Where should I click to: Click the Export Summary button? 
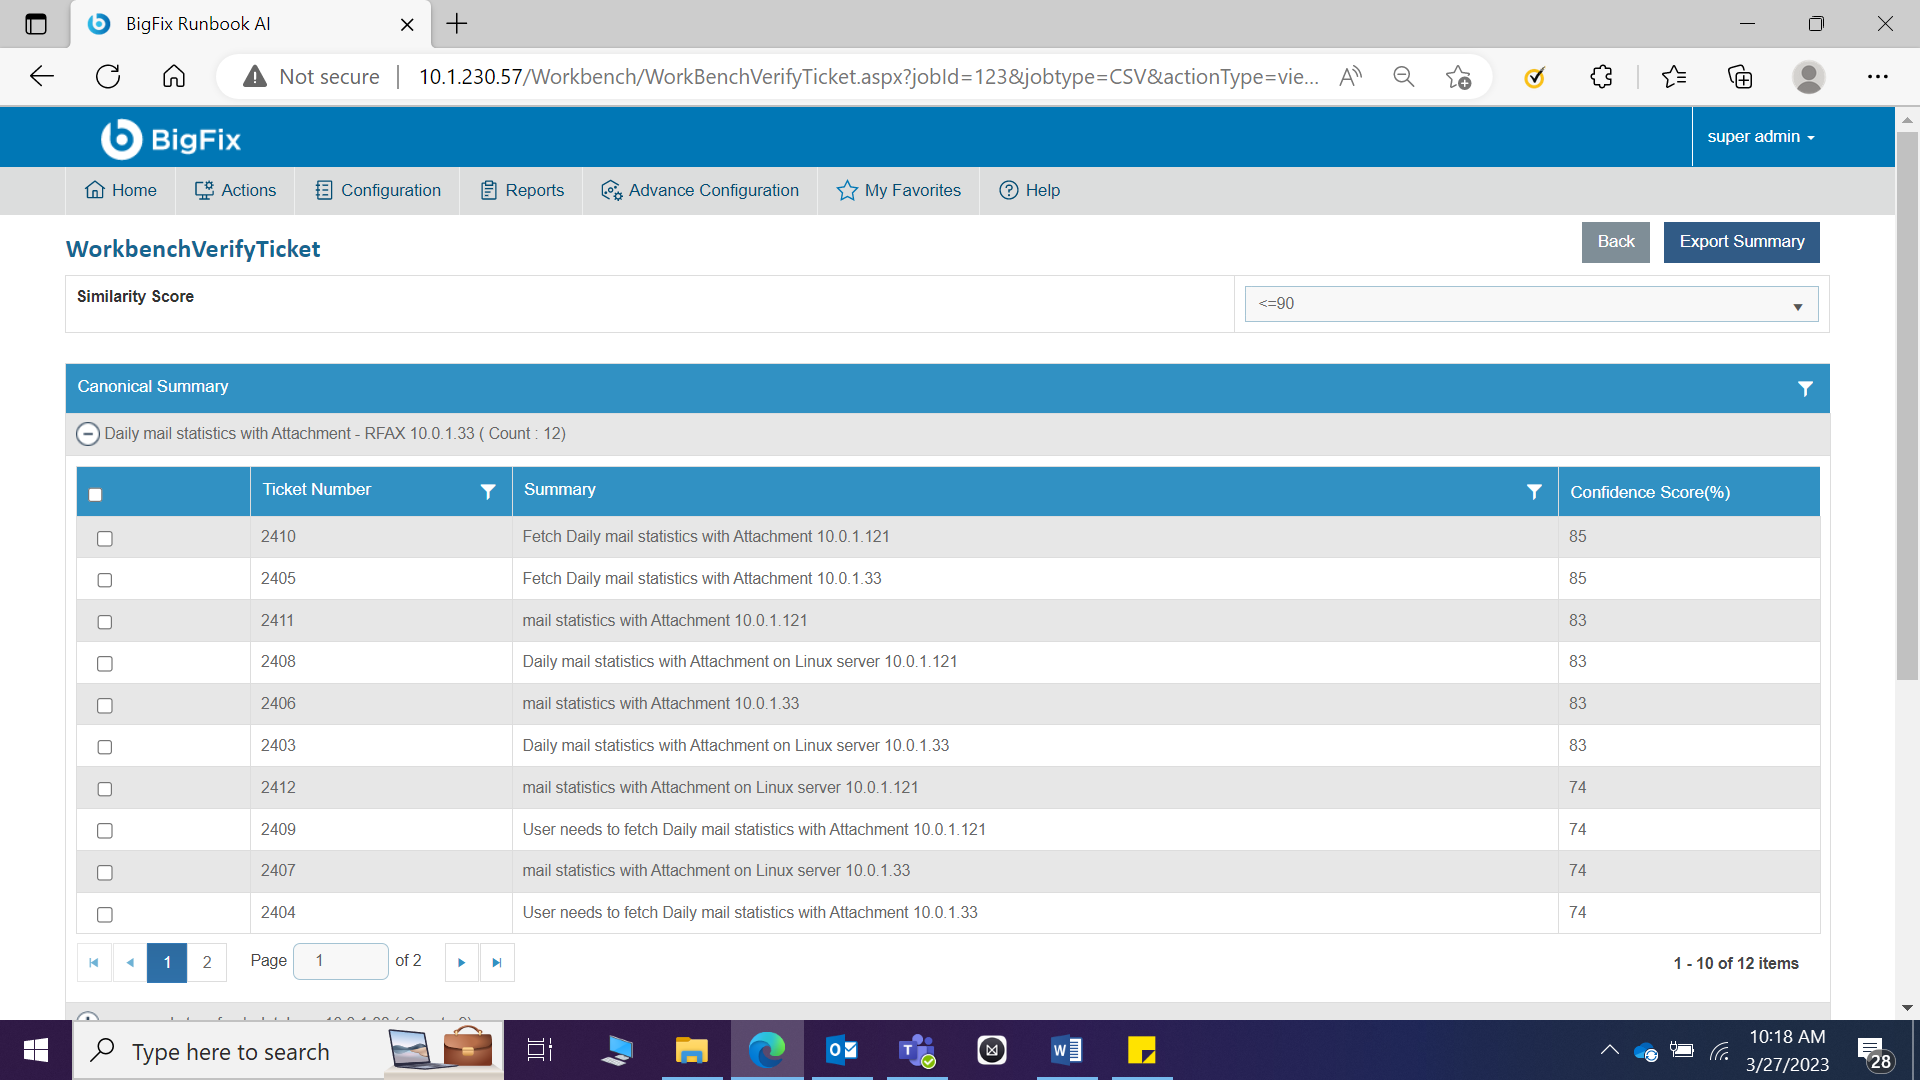(x=1741, y=242)
